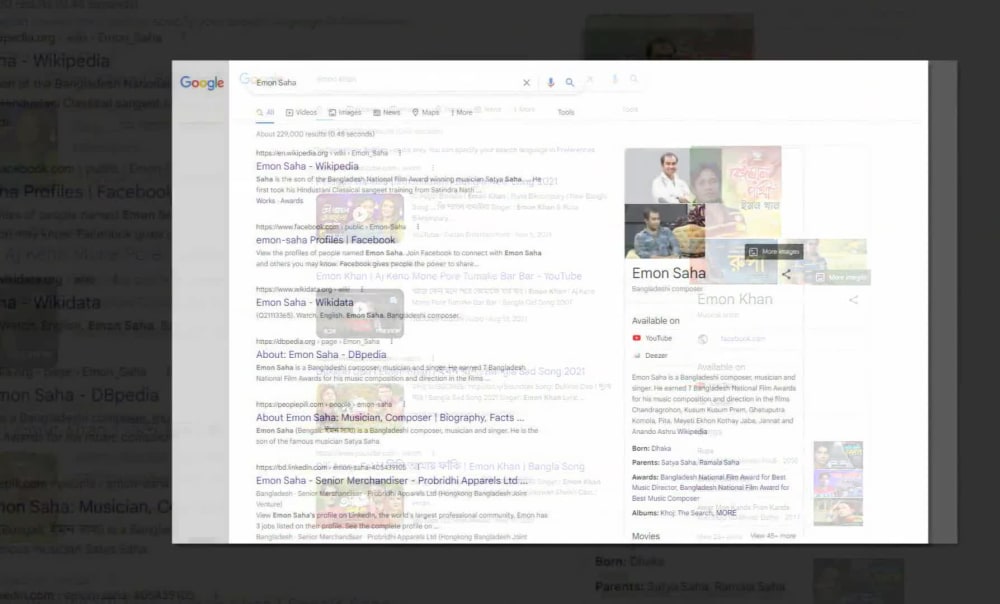Click the More images button in the knowledge panel

click(x=774, y=252)
